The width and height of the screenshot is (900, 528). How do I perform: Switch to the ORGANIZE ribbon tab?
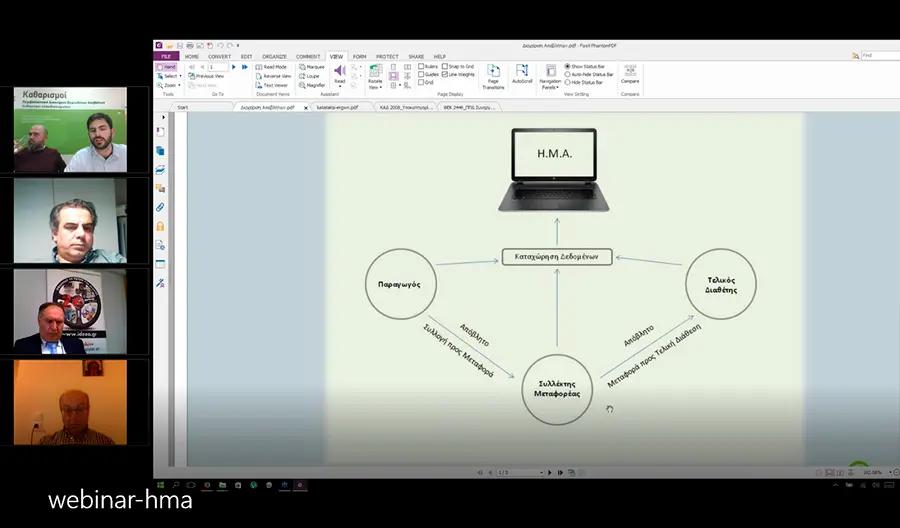(x=274, y=56)
